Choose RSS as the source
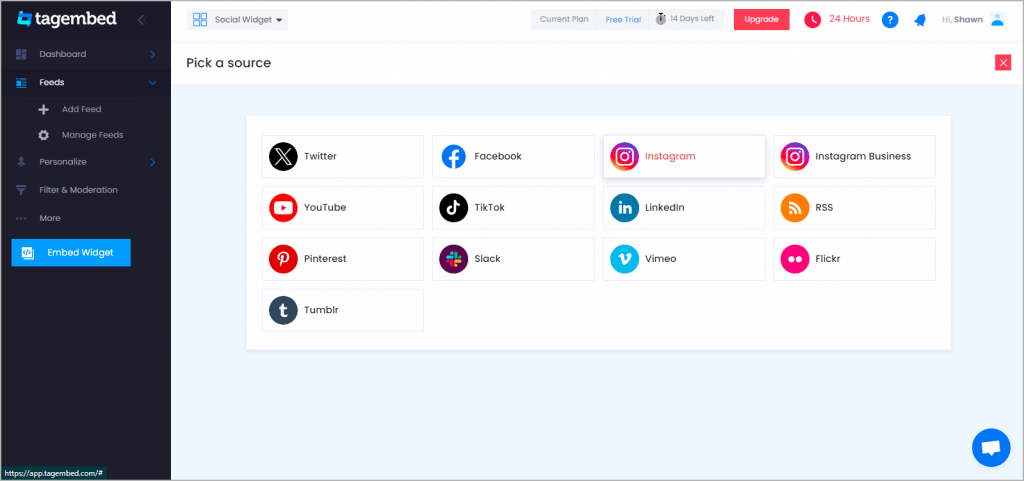This screenshot has height=481, width=1024. tap(854, 208)
